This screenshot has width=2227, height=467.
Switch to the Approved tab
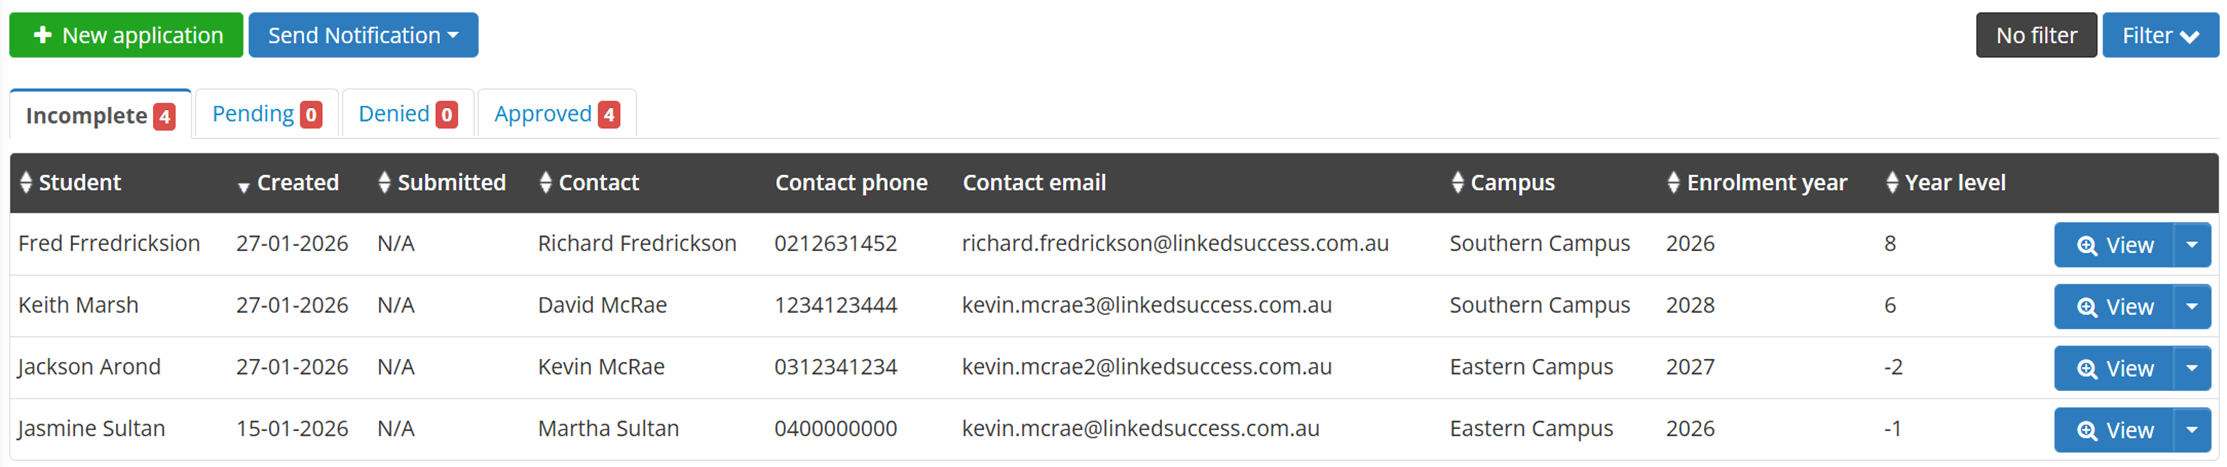pos(556,114)
